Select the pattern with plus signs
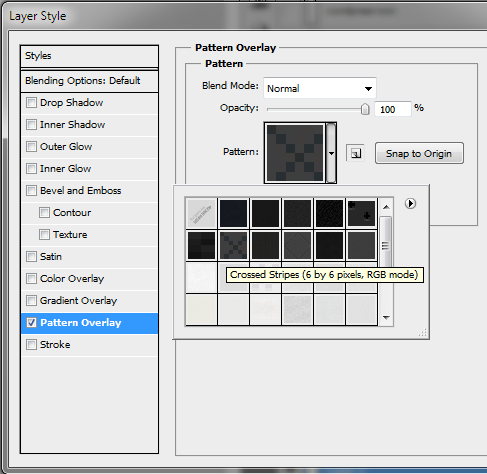487x474 pixels. [362, 213]
